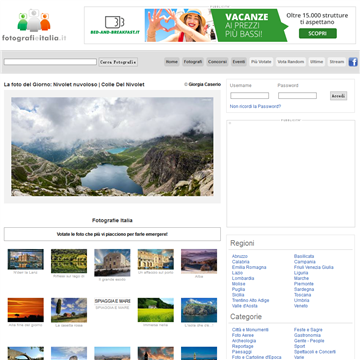Open the Foto Aeree category
Image resolution: width=360 pixels, height=360 pixels.
click(x=243, y=335)
